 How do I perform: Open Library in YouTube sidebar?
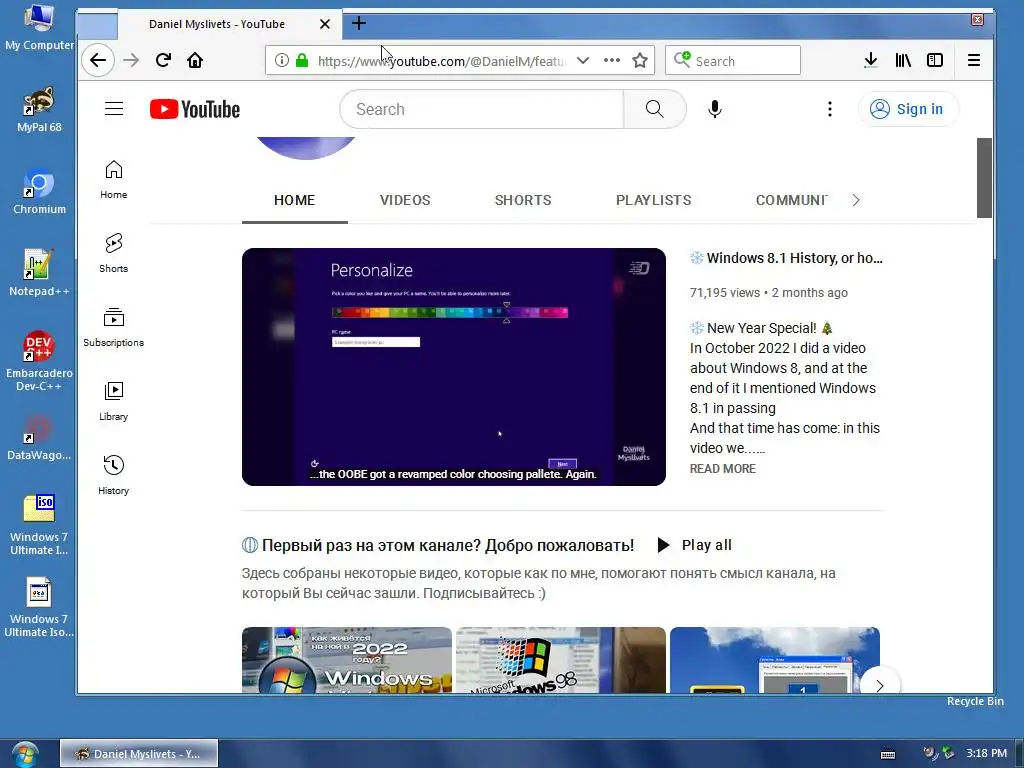pyautogui.click(x=114, y=401)
